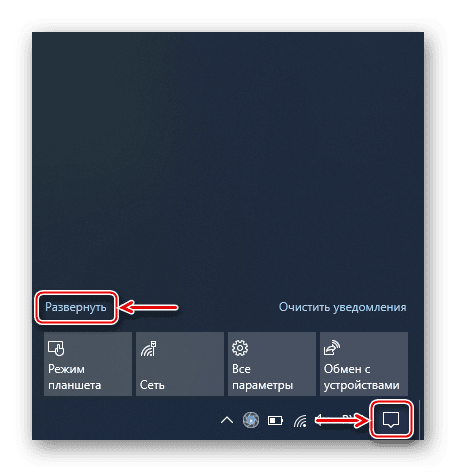The image size is (456, 472).
Task: Expand quick actions via Развернуть
Action: 76,307
